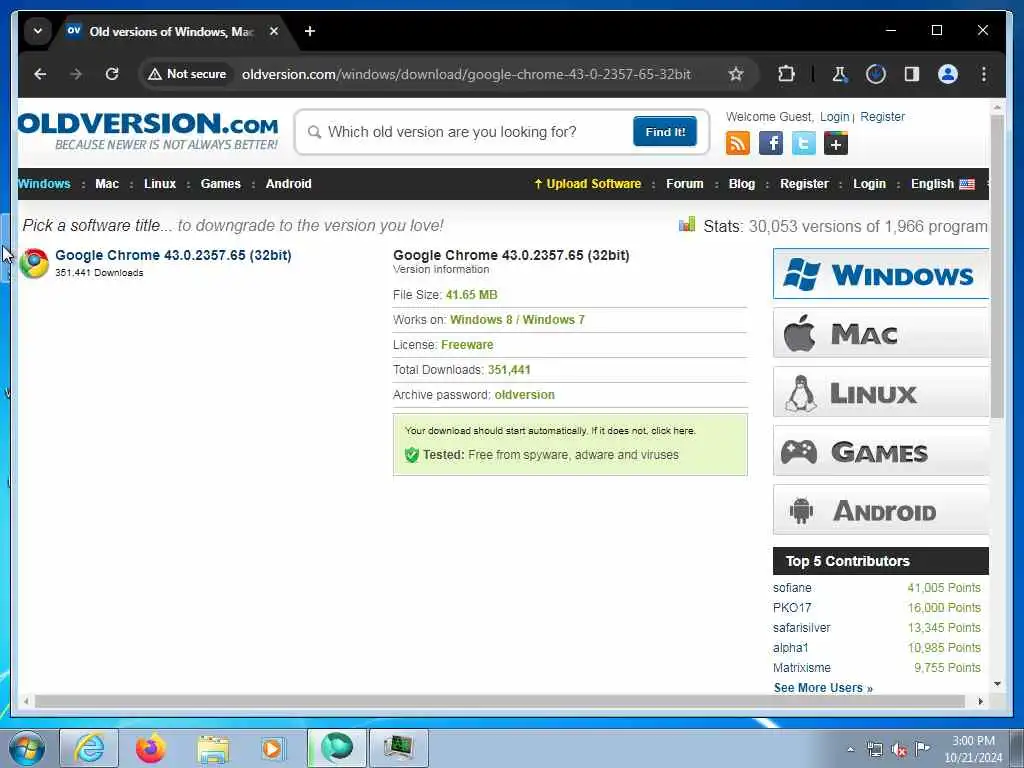The image size is (1024, 768).
Task: Click the stats bar chart icon
Action: (x=687, y=225)
